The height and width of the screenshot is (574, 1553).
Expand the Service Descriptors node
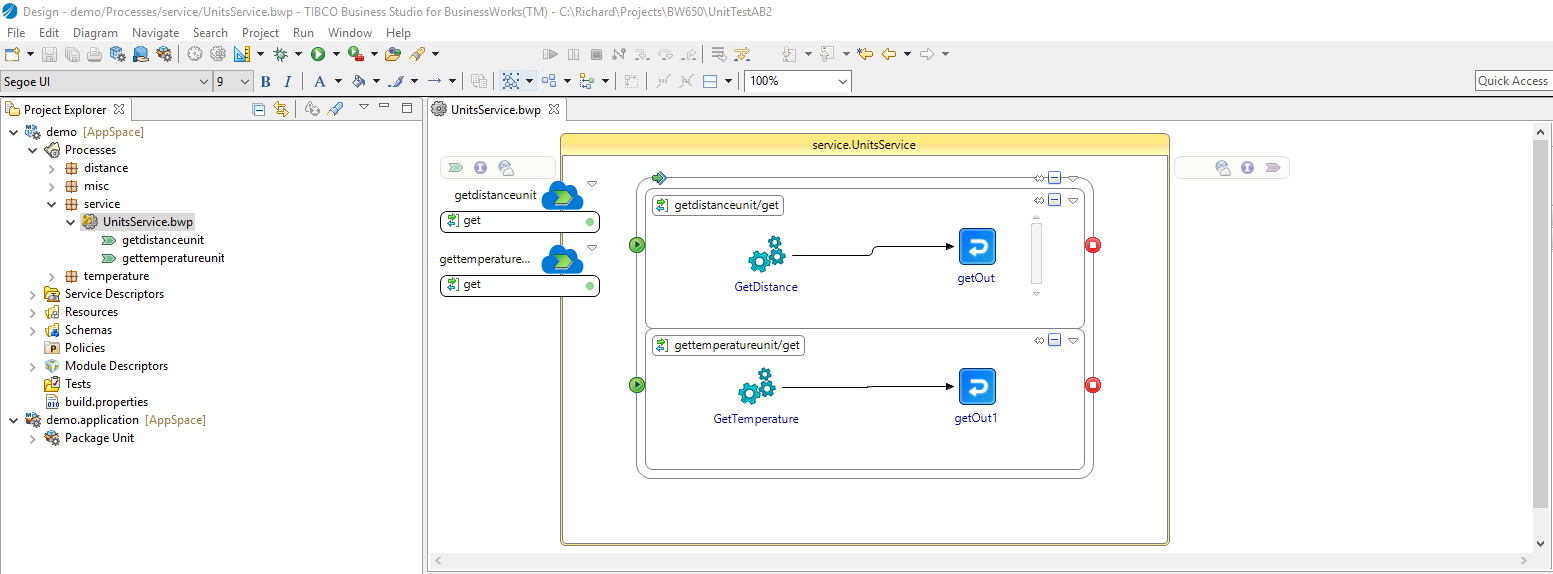[33, 294]
